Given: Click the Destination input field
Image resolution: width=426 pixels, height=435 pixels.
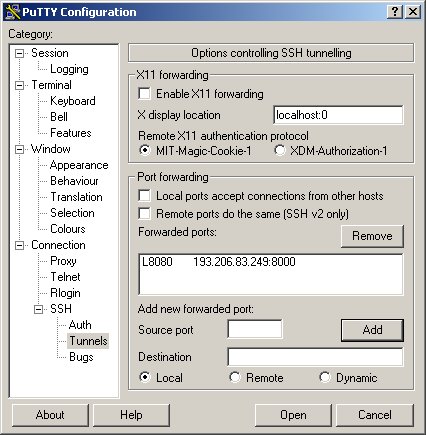Looking at the screenshot, I should pyautogui.click(x=315, y=357).
